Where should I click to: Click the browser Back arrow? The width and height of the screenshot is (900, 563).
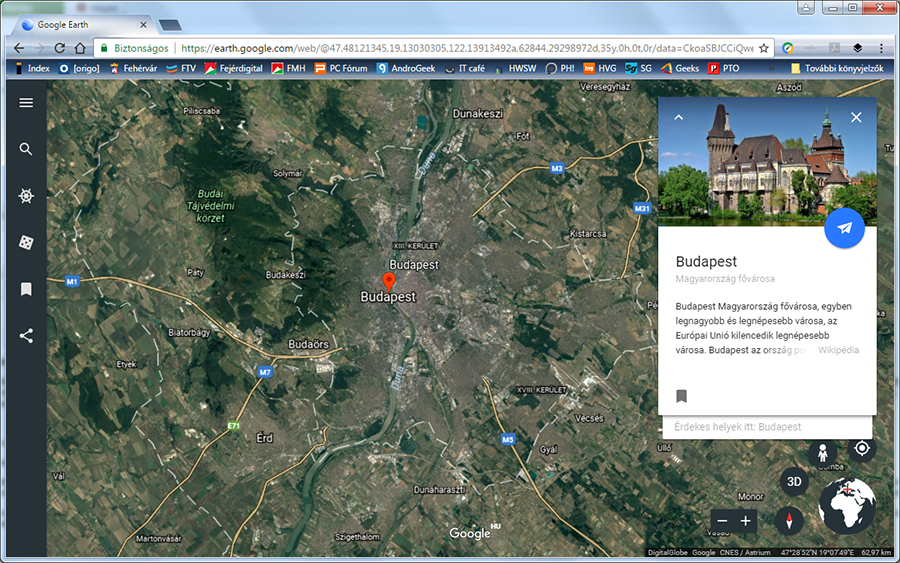tap(19, 48)
